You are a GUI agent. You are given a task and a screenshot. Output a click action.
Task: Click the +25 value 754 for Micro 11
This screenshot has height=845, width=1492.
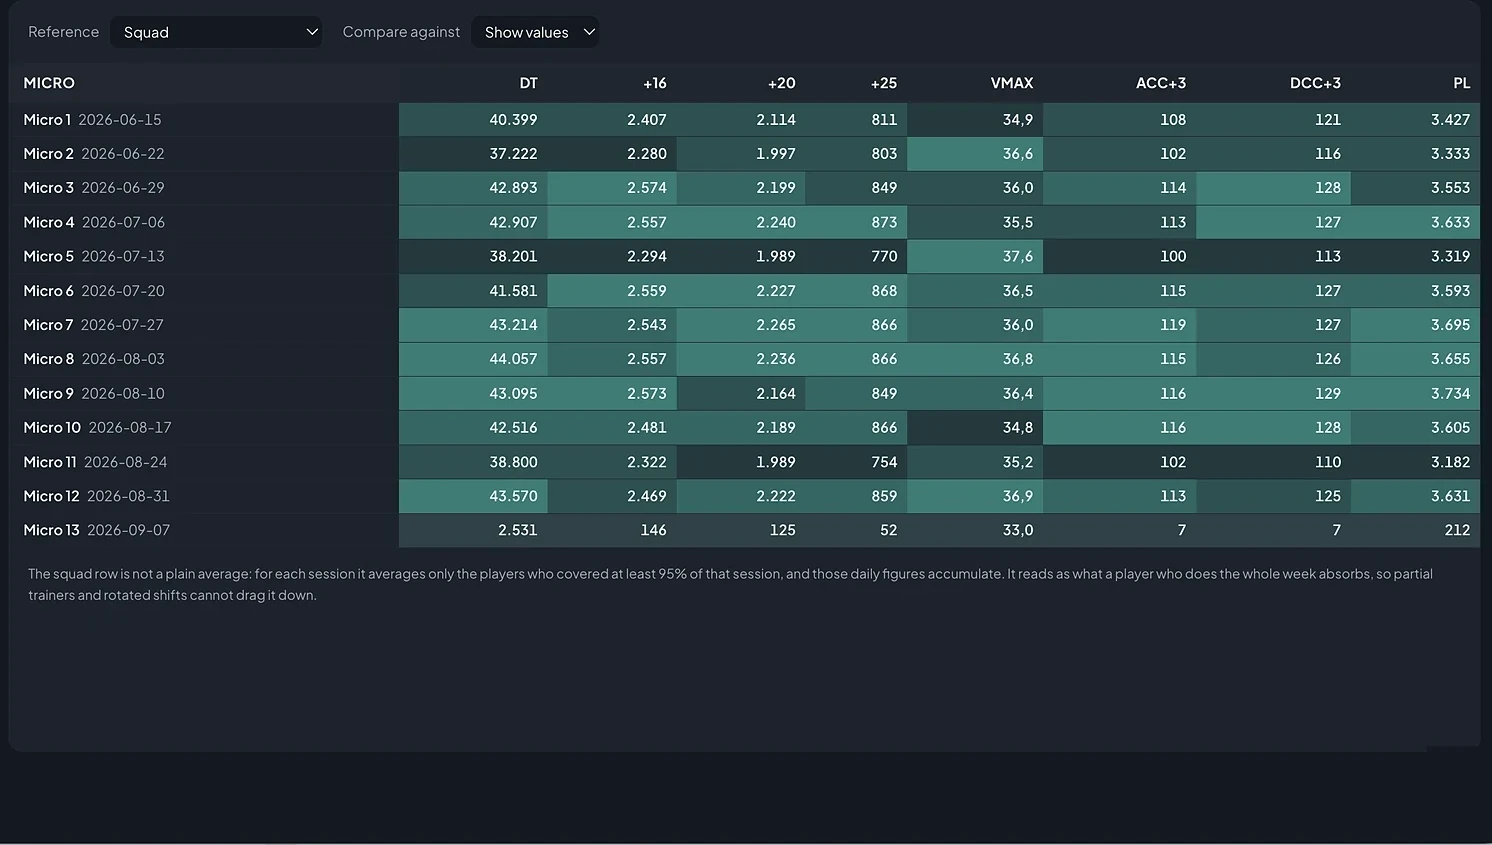856,462
